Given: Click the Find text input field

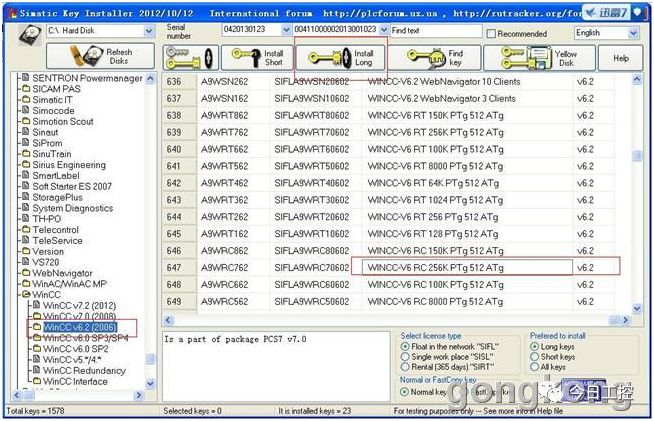Looking at the screenshot, I should 435,30.
